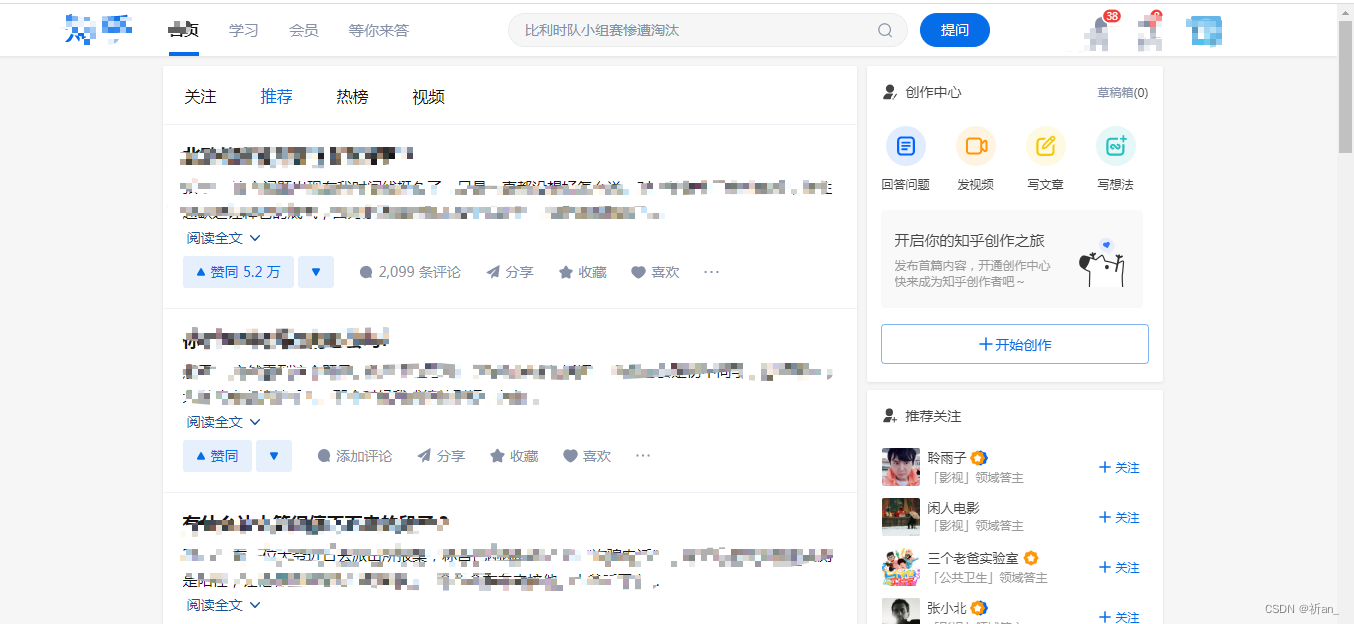This screenshot has height=624, width=1354.
Task: Open the 张小北 avatar
Action: pos(901,611)
